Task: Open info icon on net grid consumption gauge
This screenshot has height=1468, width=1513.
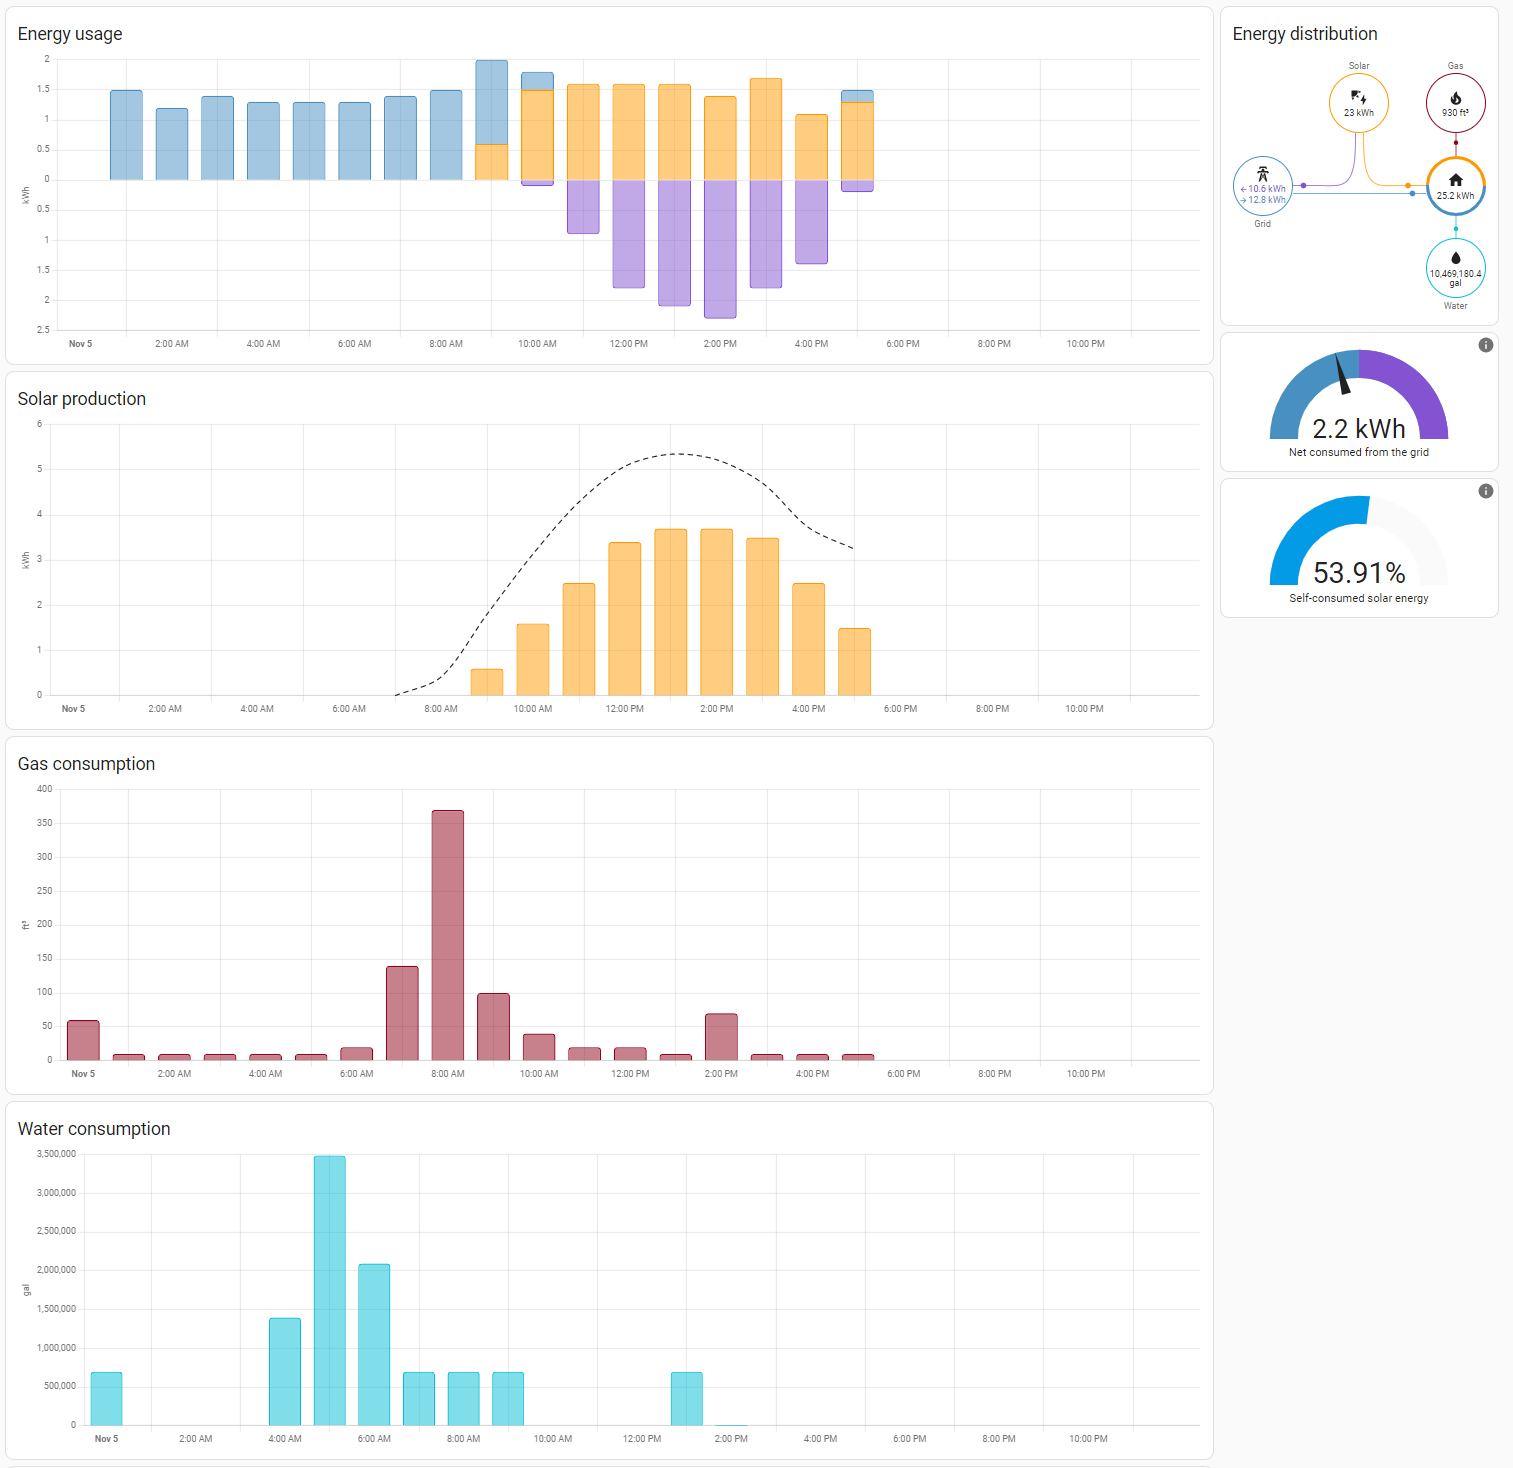Action: click(x=1485, y=345)
